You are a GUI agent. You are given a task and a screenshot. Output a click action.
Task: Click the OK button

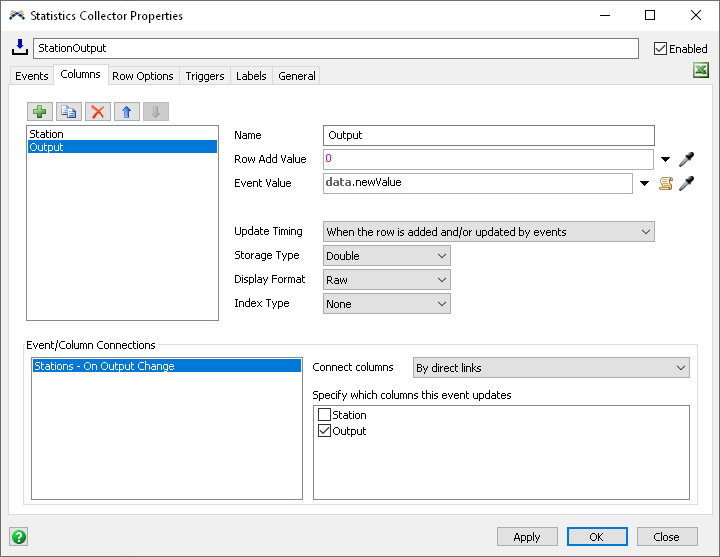point(596,536)
